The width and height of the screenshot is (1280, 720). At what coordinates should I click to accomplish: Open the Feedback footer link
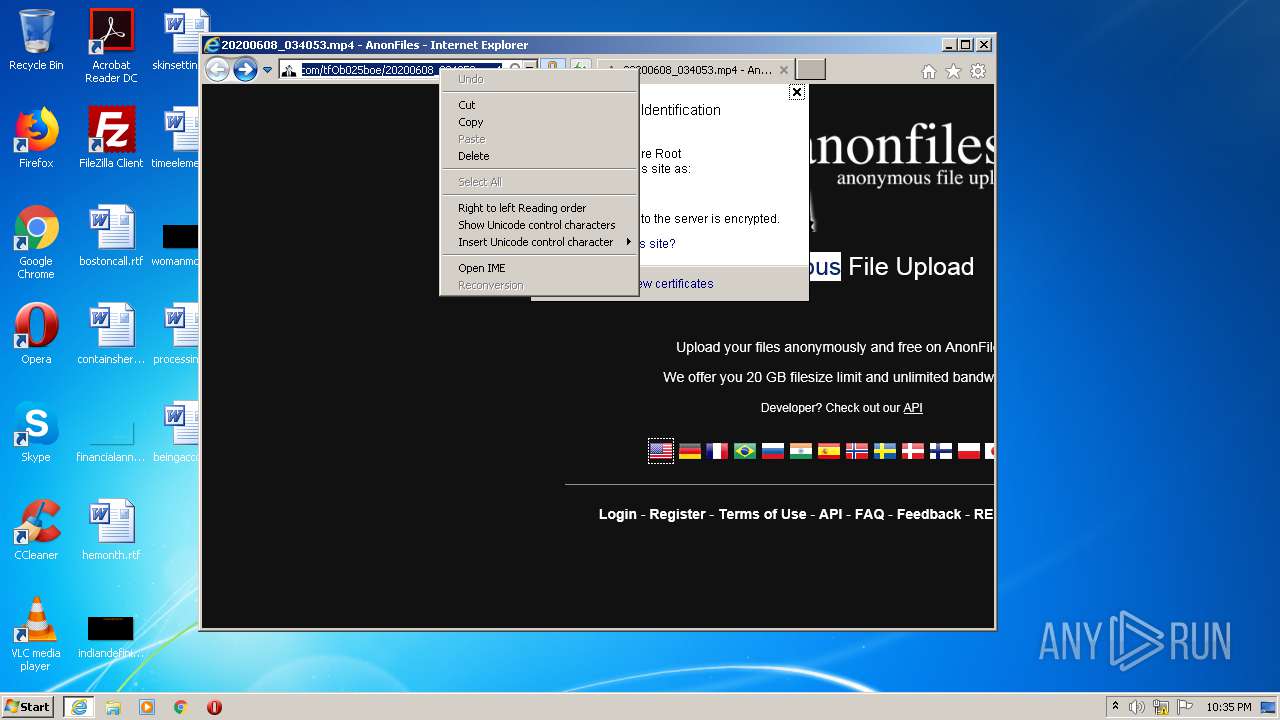(929, 514)
